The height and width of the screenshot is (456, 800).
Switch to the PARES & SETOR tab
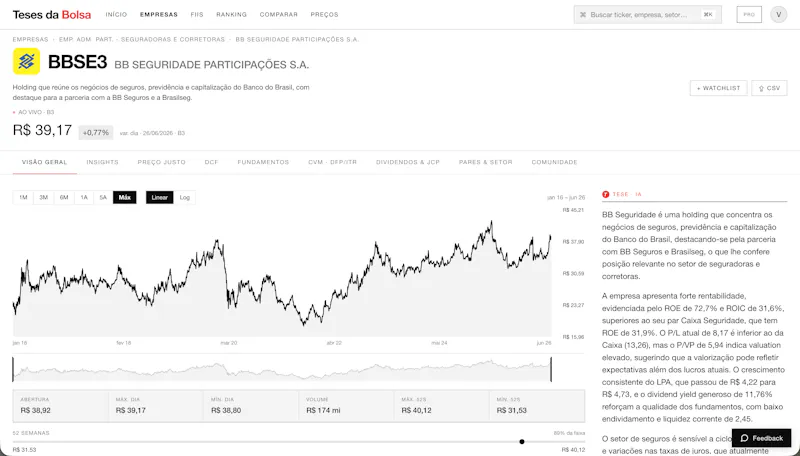(485, 162)
